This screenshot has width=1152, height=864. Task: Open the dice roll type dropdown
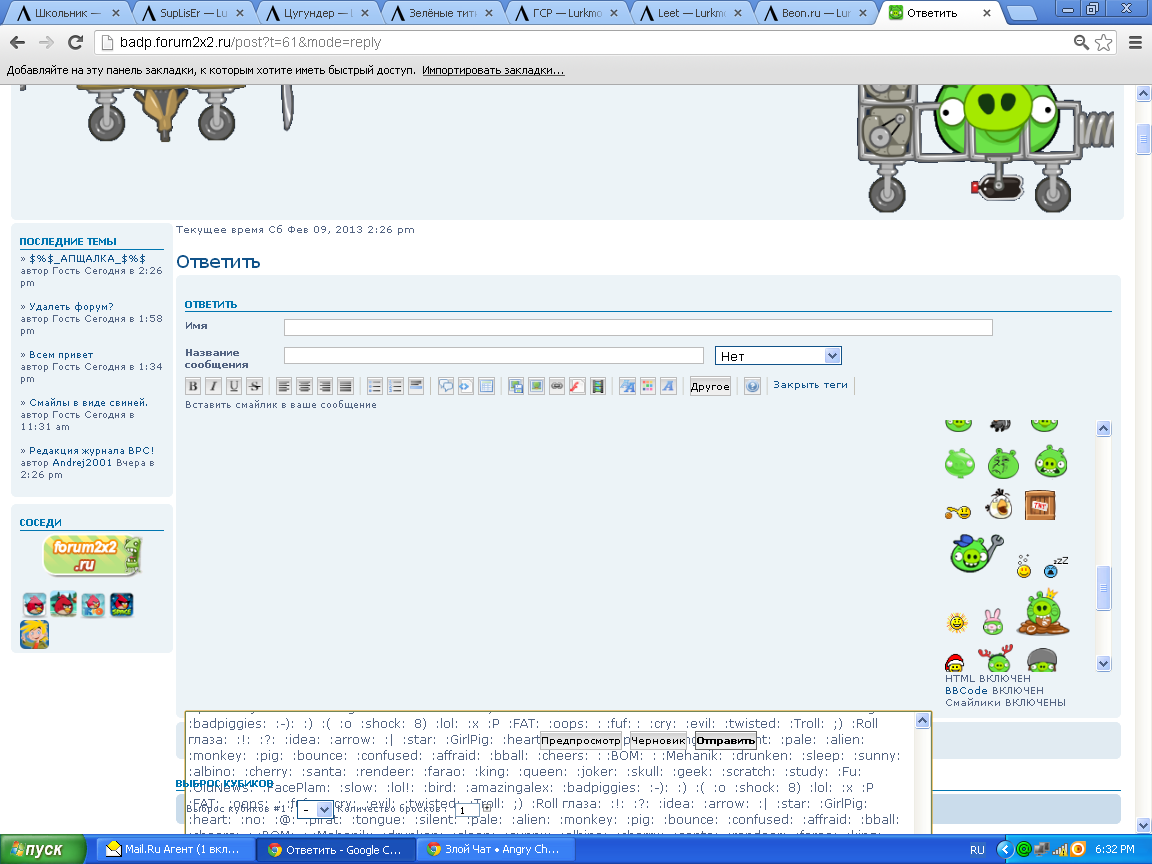click(x=315, y=810)
